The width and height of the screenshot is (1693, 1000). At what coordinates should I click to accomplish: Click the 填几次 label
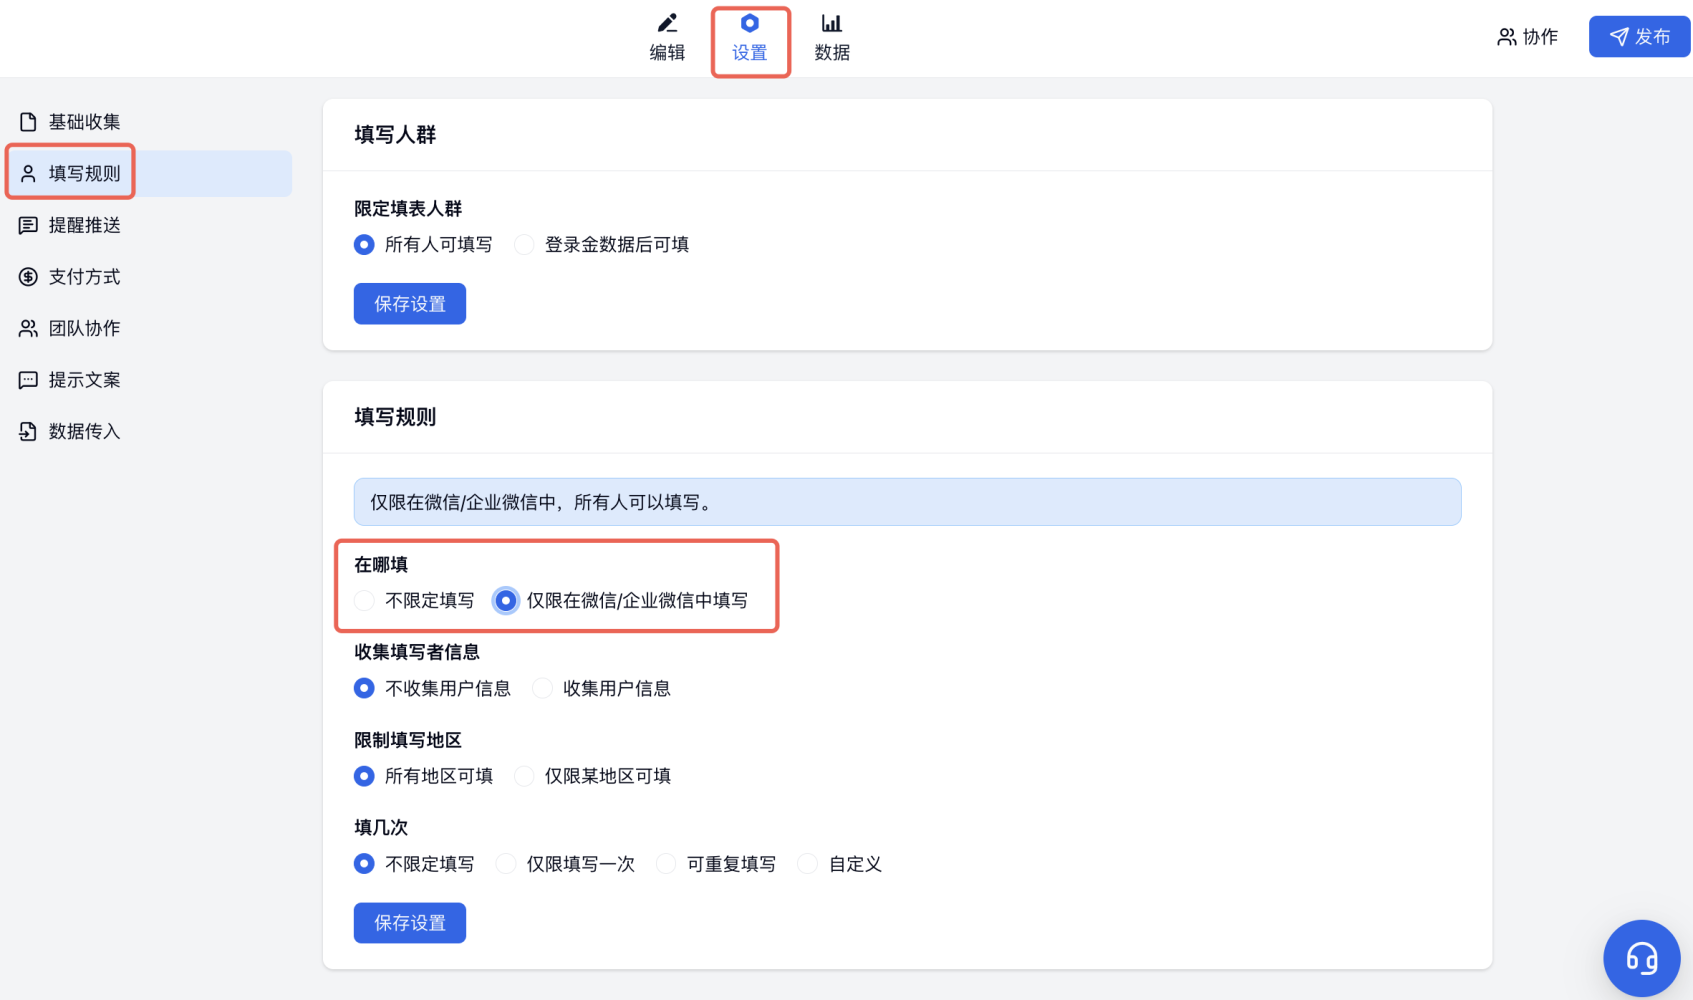coord(381,828)
